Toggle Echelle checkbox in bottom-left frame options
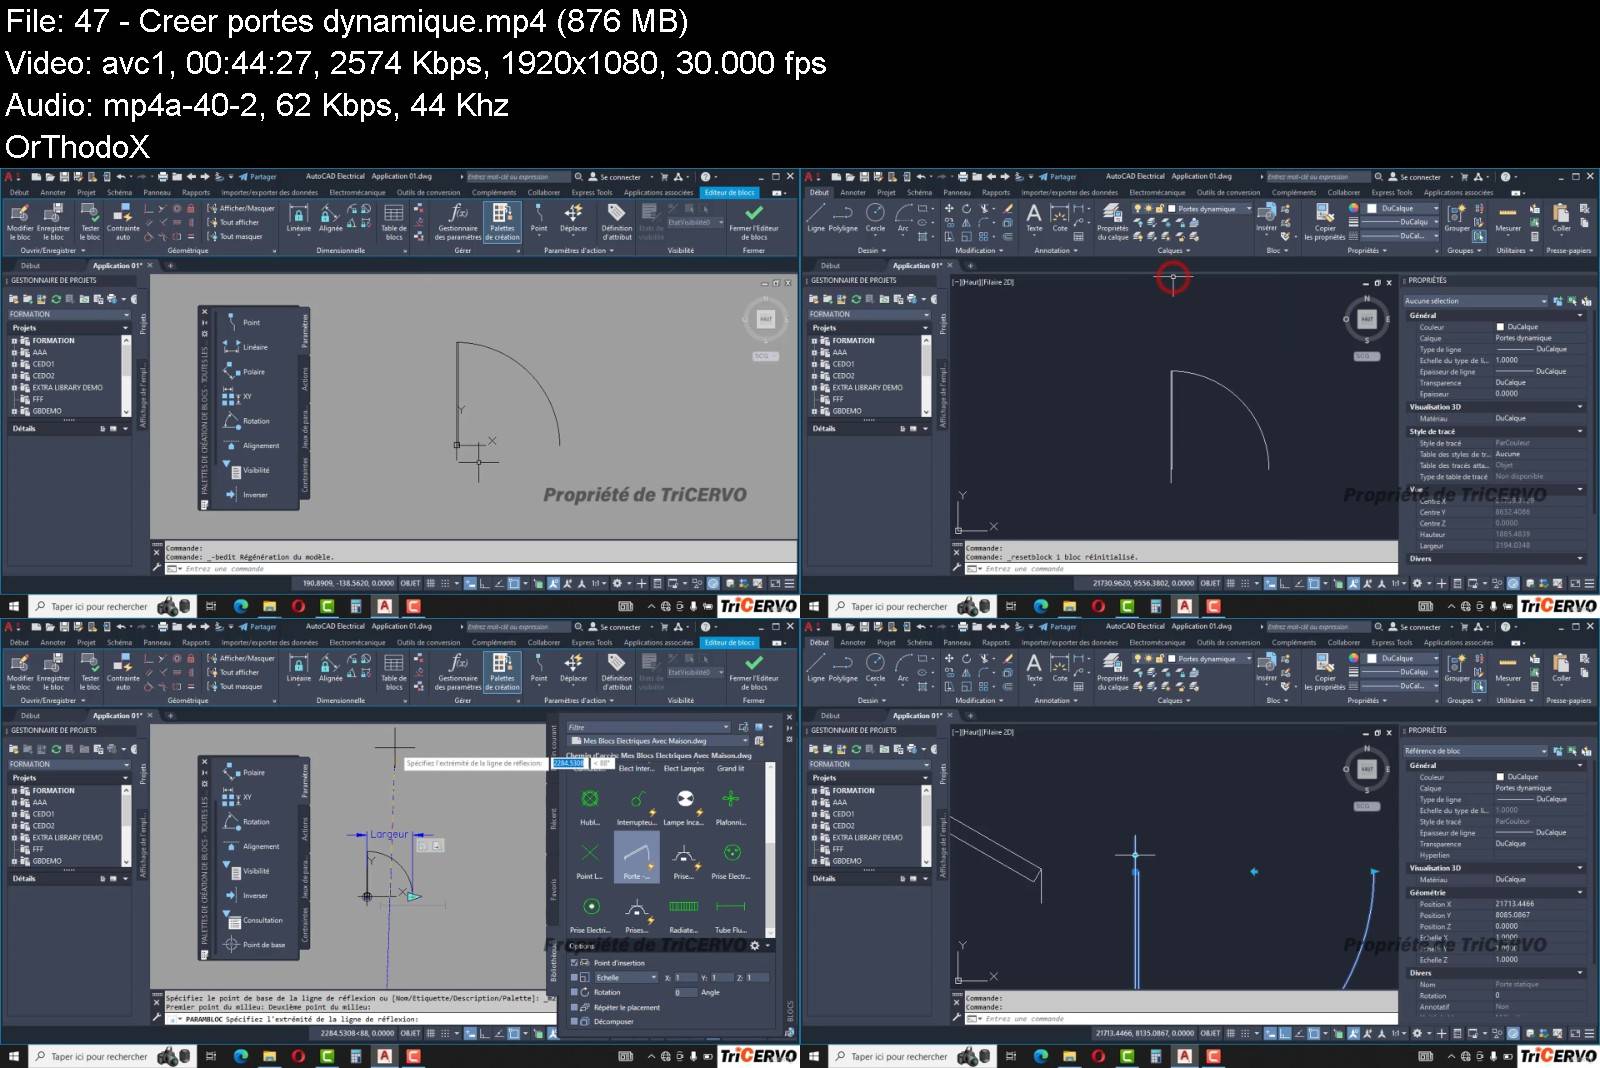Image resolution: width=1600 pixels, height=1068 pixels. [x=574, y=977]
